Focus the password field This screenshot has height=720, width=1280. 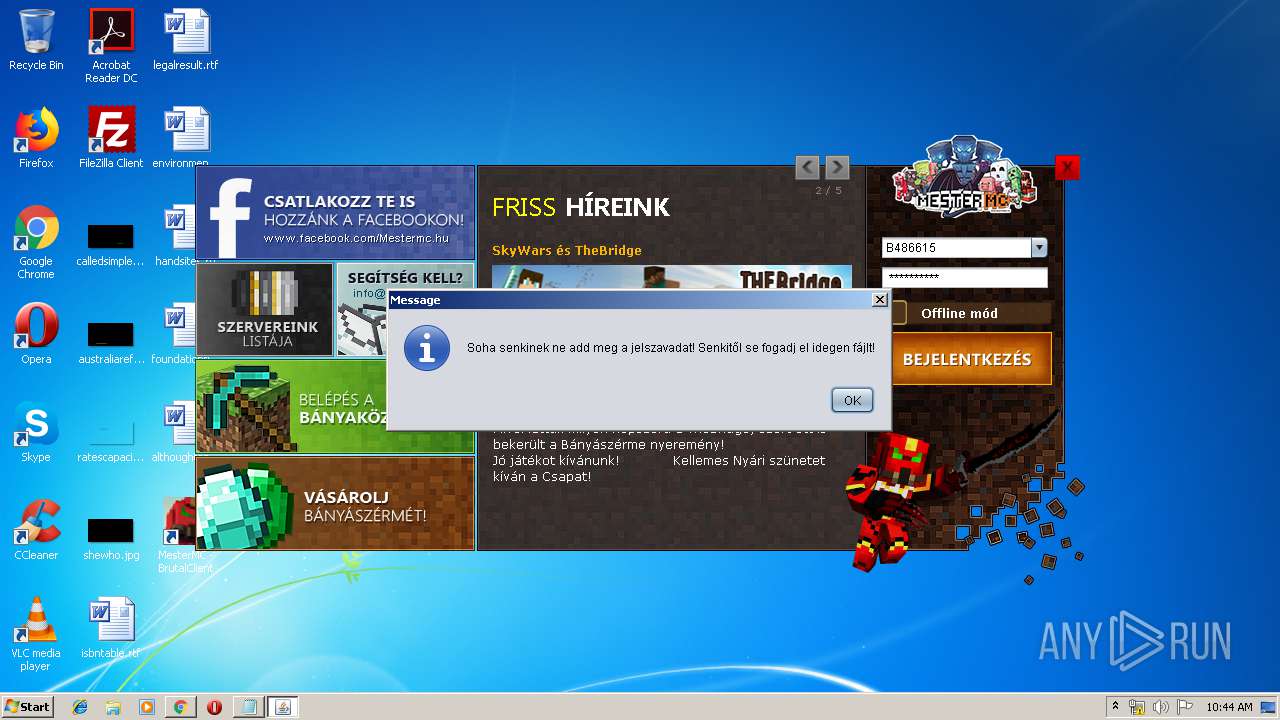tap(964, 277)
